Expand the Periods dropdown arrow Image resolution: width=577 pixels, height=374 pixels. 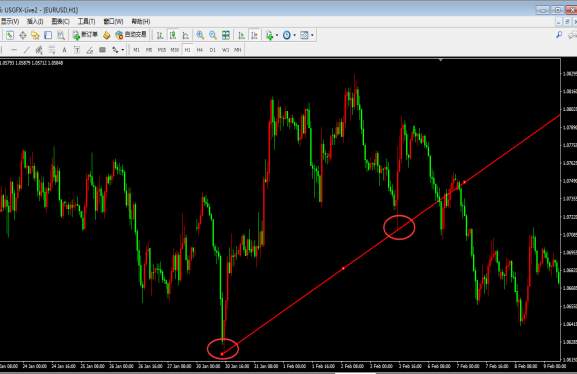click(x=294, y=35)
